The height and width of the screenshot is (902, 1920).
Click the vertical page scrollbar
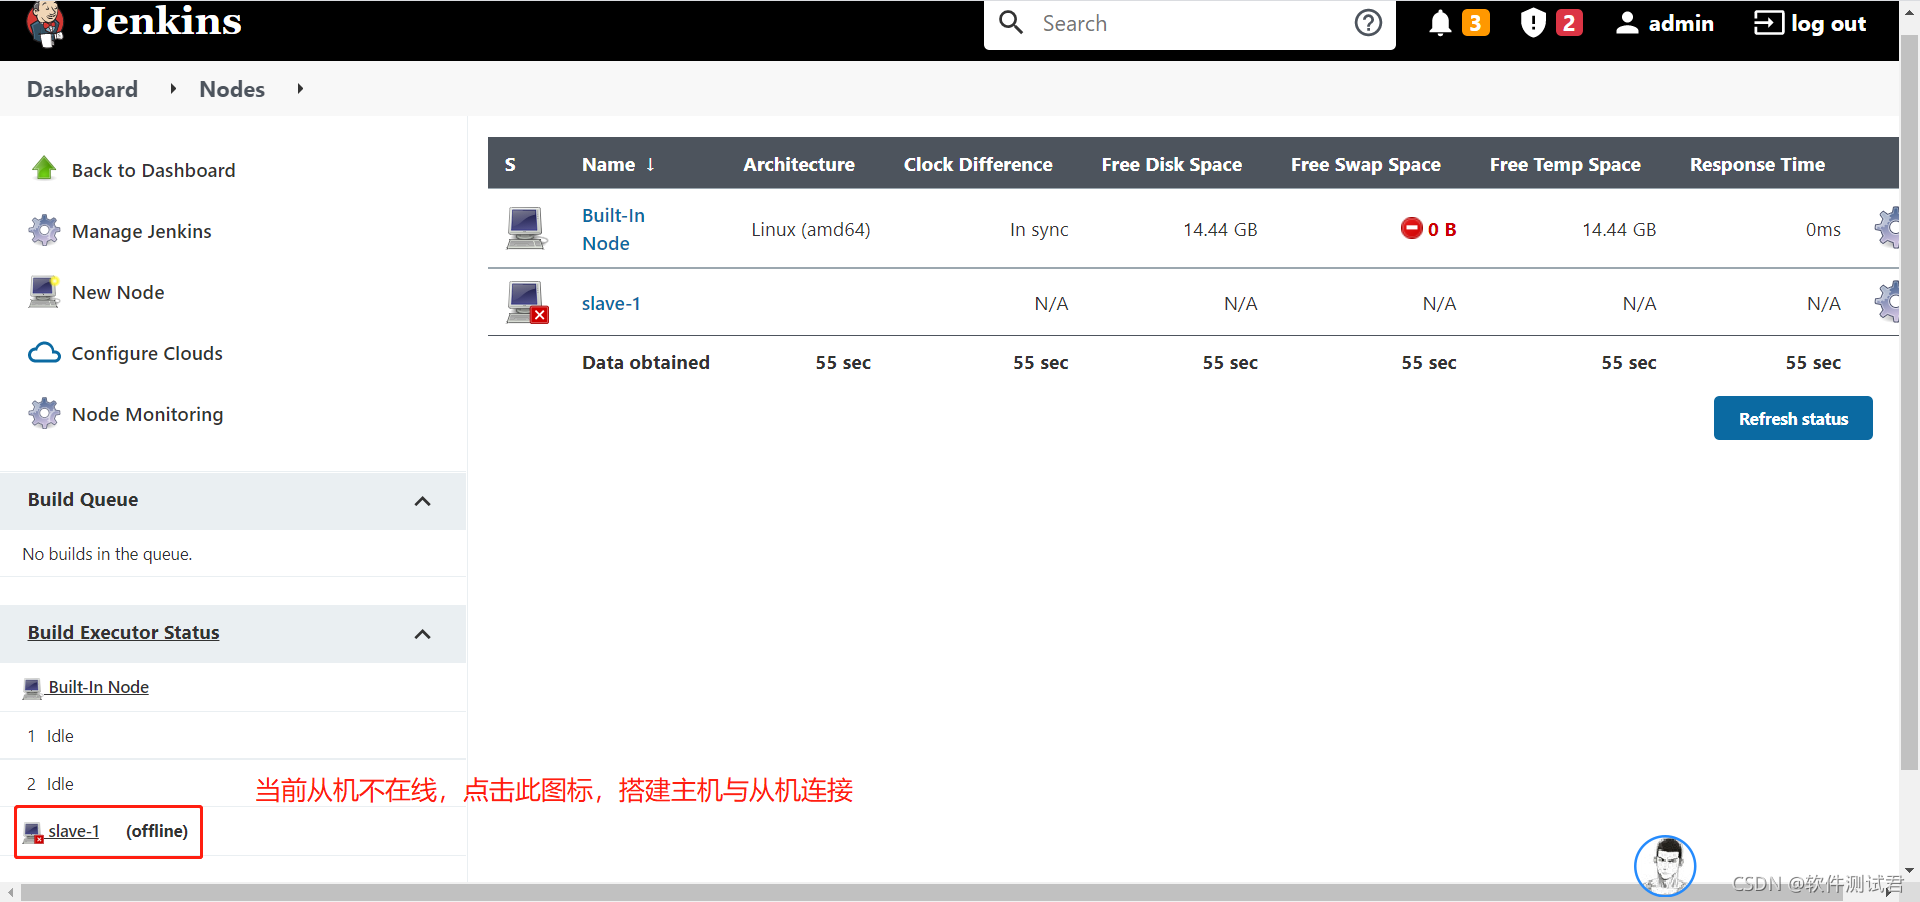[1909, 400]
